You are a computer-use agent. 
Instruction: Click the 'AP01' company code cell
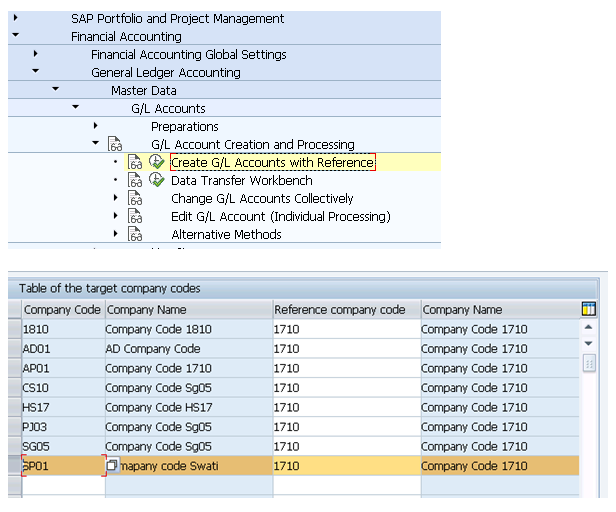click(x=64, y=368)
